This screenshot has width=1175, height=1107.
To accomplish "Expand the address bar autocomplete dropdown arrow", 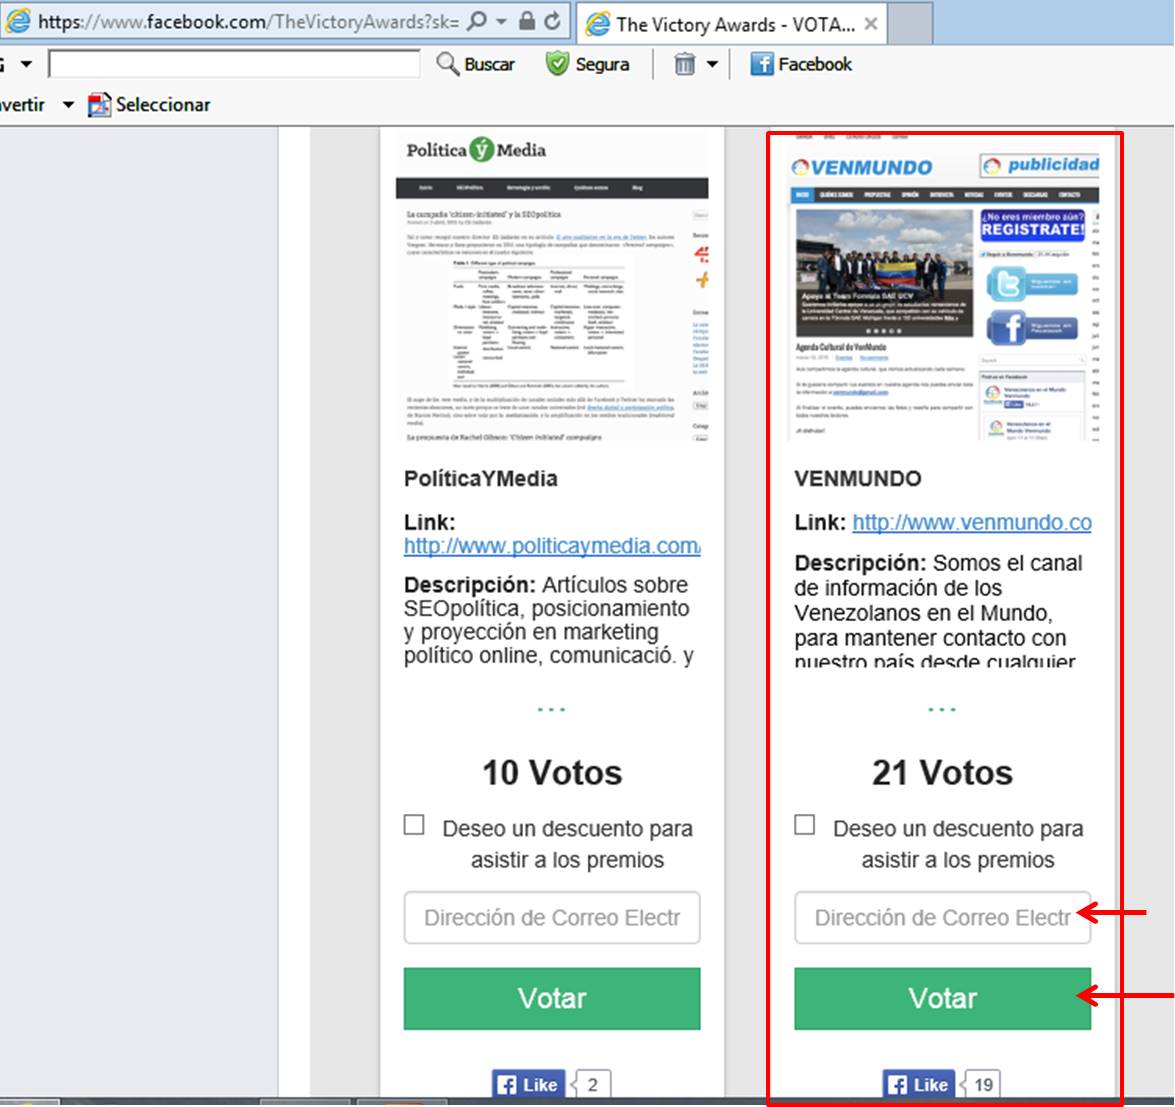I will [502, 22].
